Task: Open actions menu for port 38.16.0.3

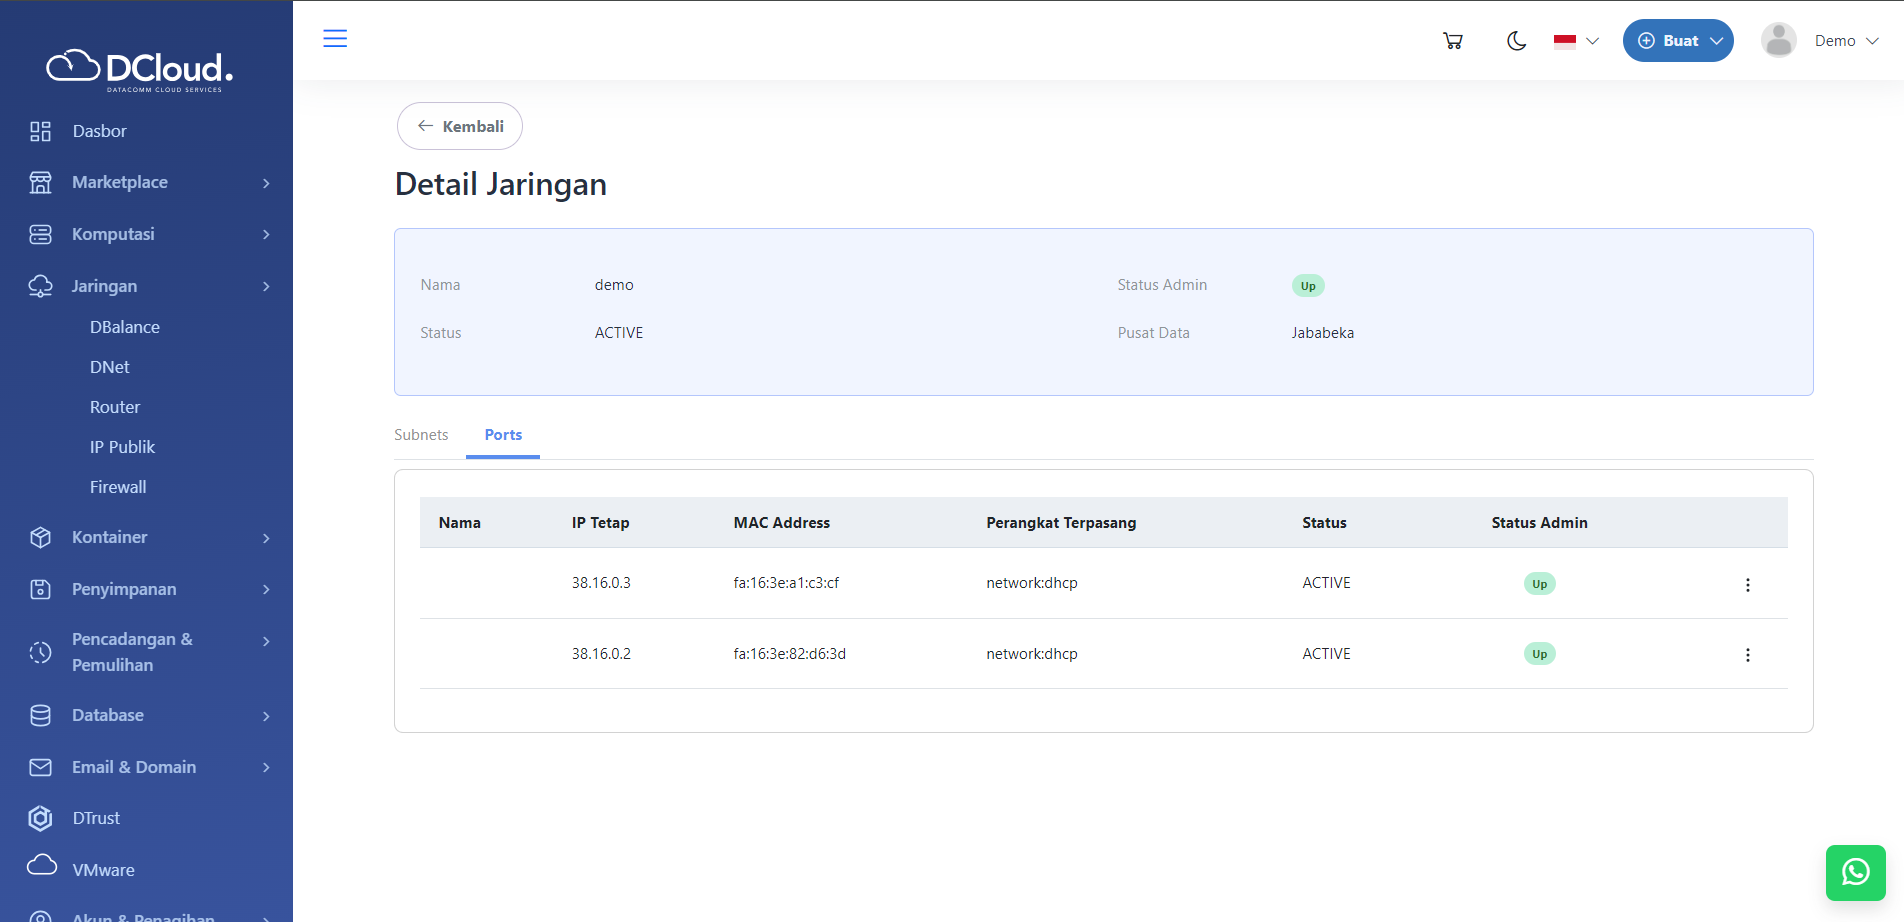Action: (x=1747, y=585)
